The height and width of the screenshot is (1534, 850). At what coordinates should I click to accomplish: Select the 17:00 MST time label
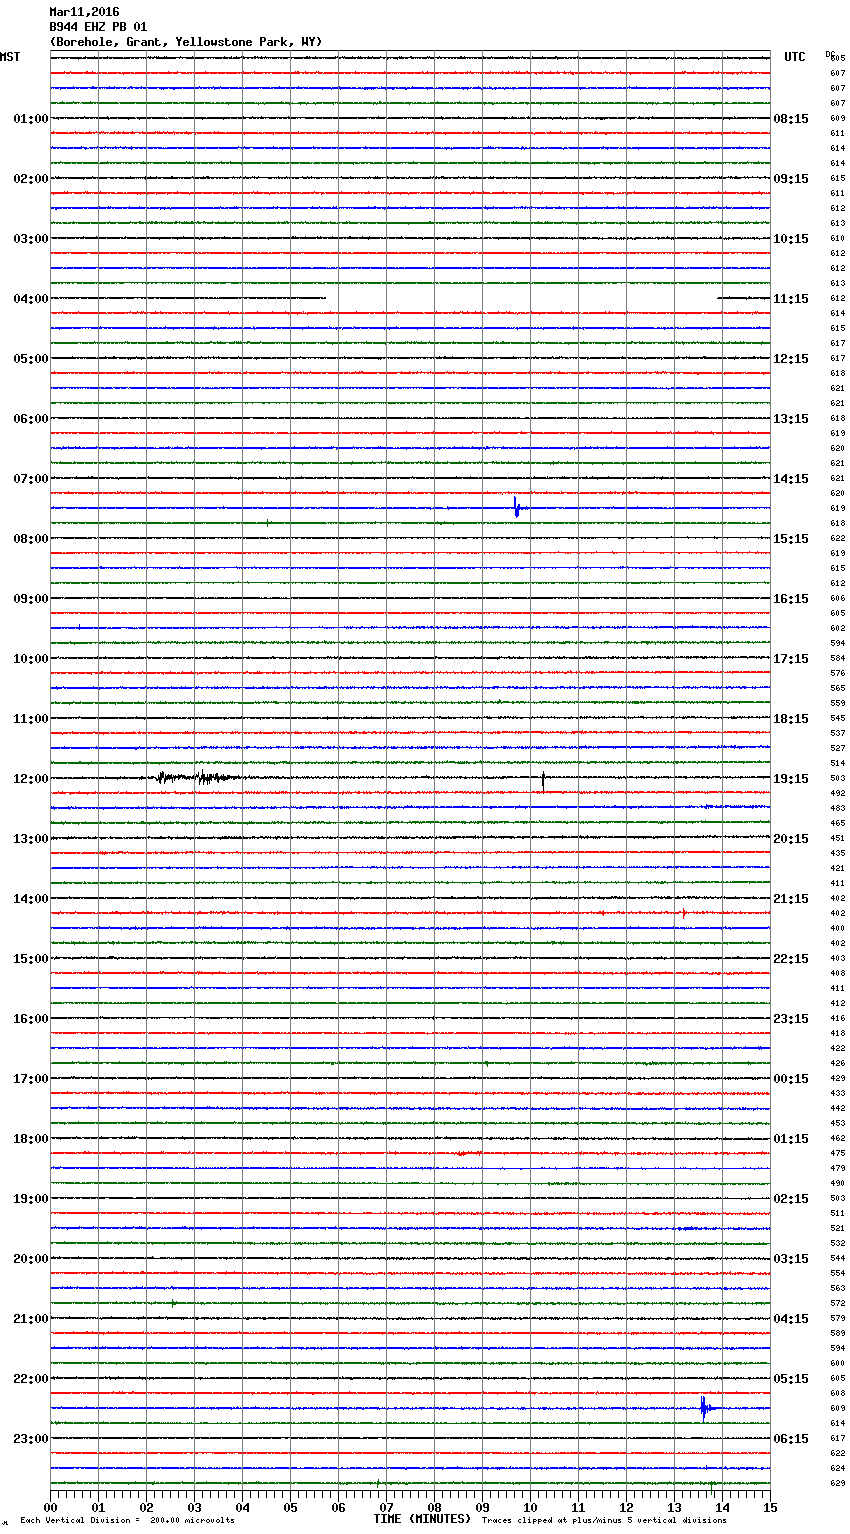(x=31, y=1079)
